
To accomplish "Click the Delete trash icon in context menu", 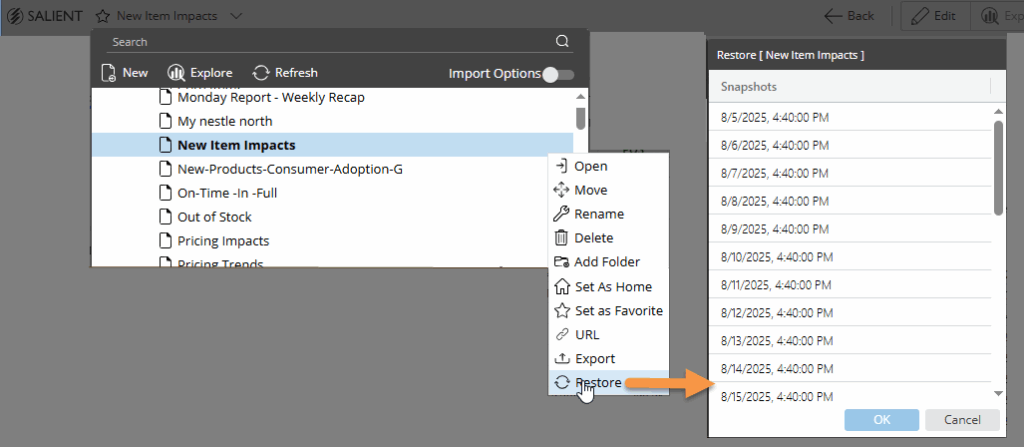I will click(561, 238).
